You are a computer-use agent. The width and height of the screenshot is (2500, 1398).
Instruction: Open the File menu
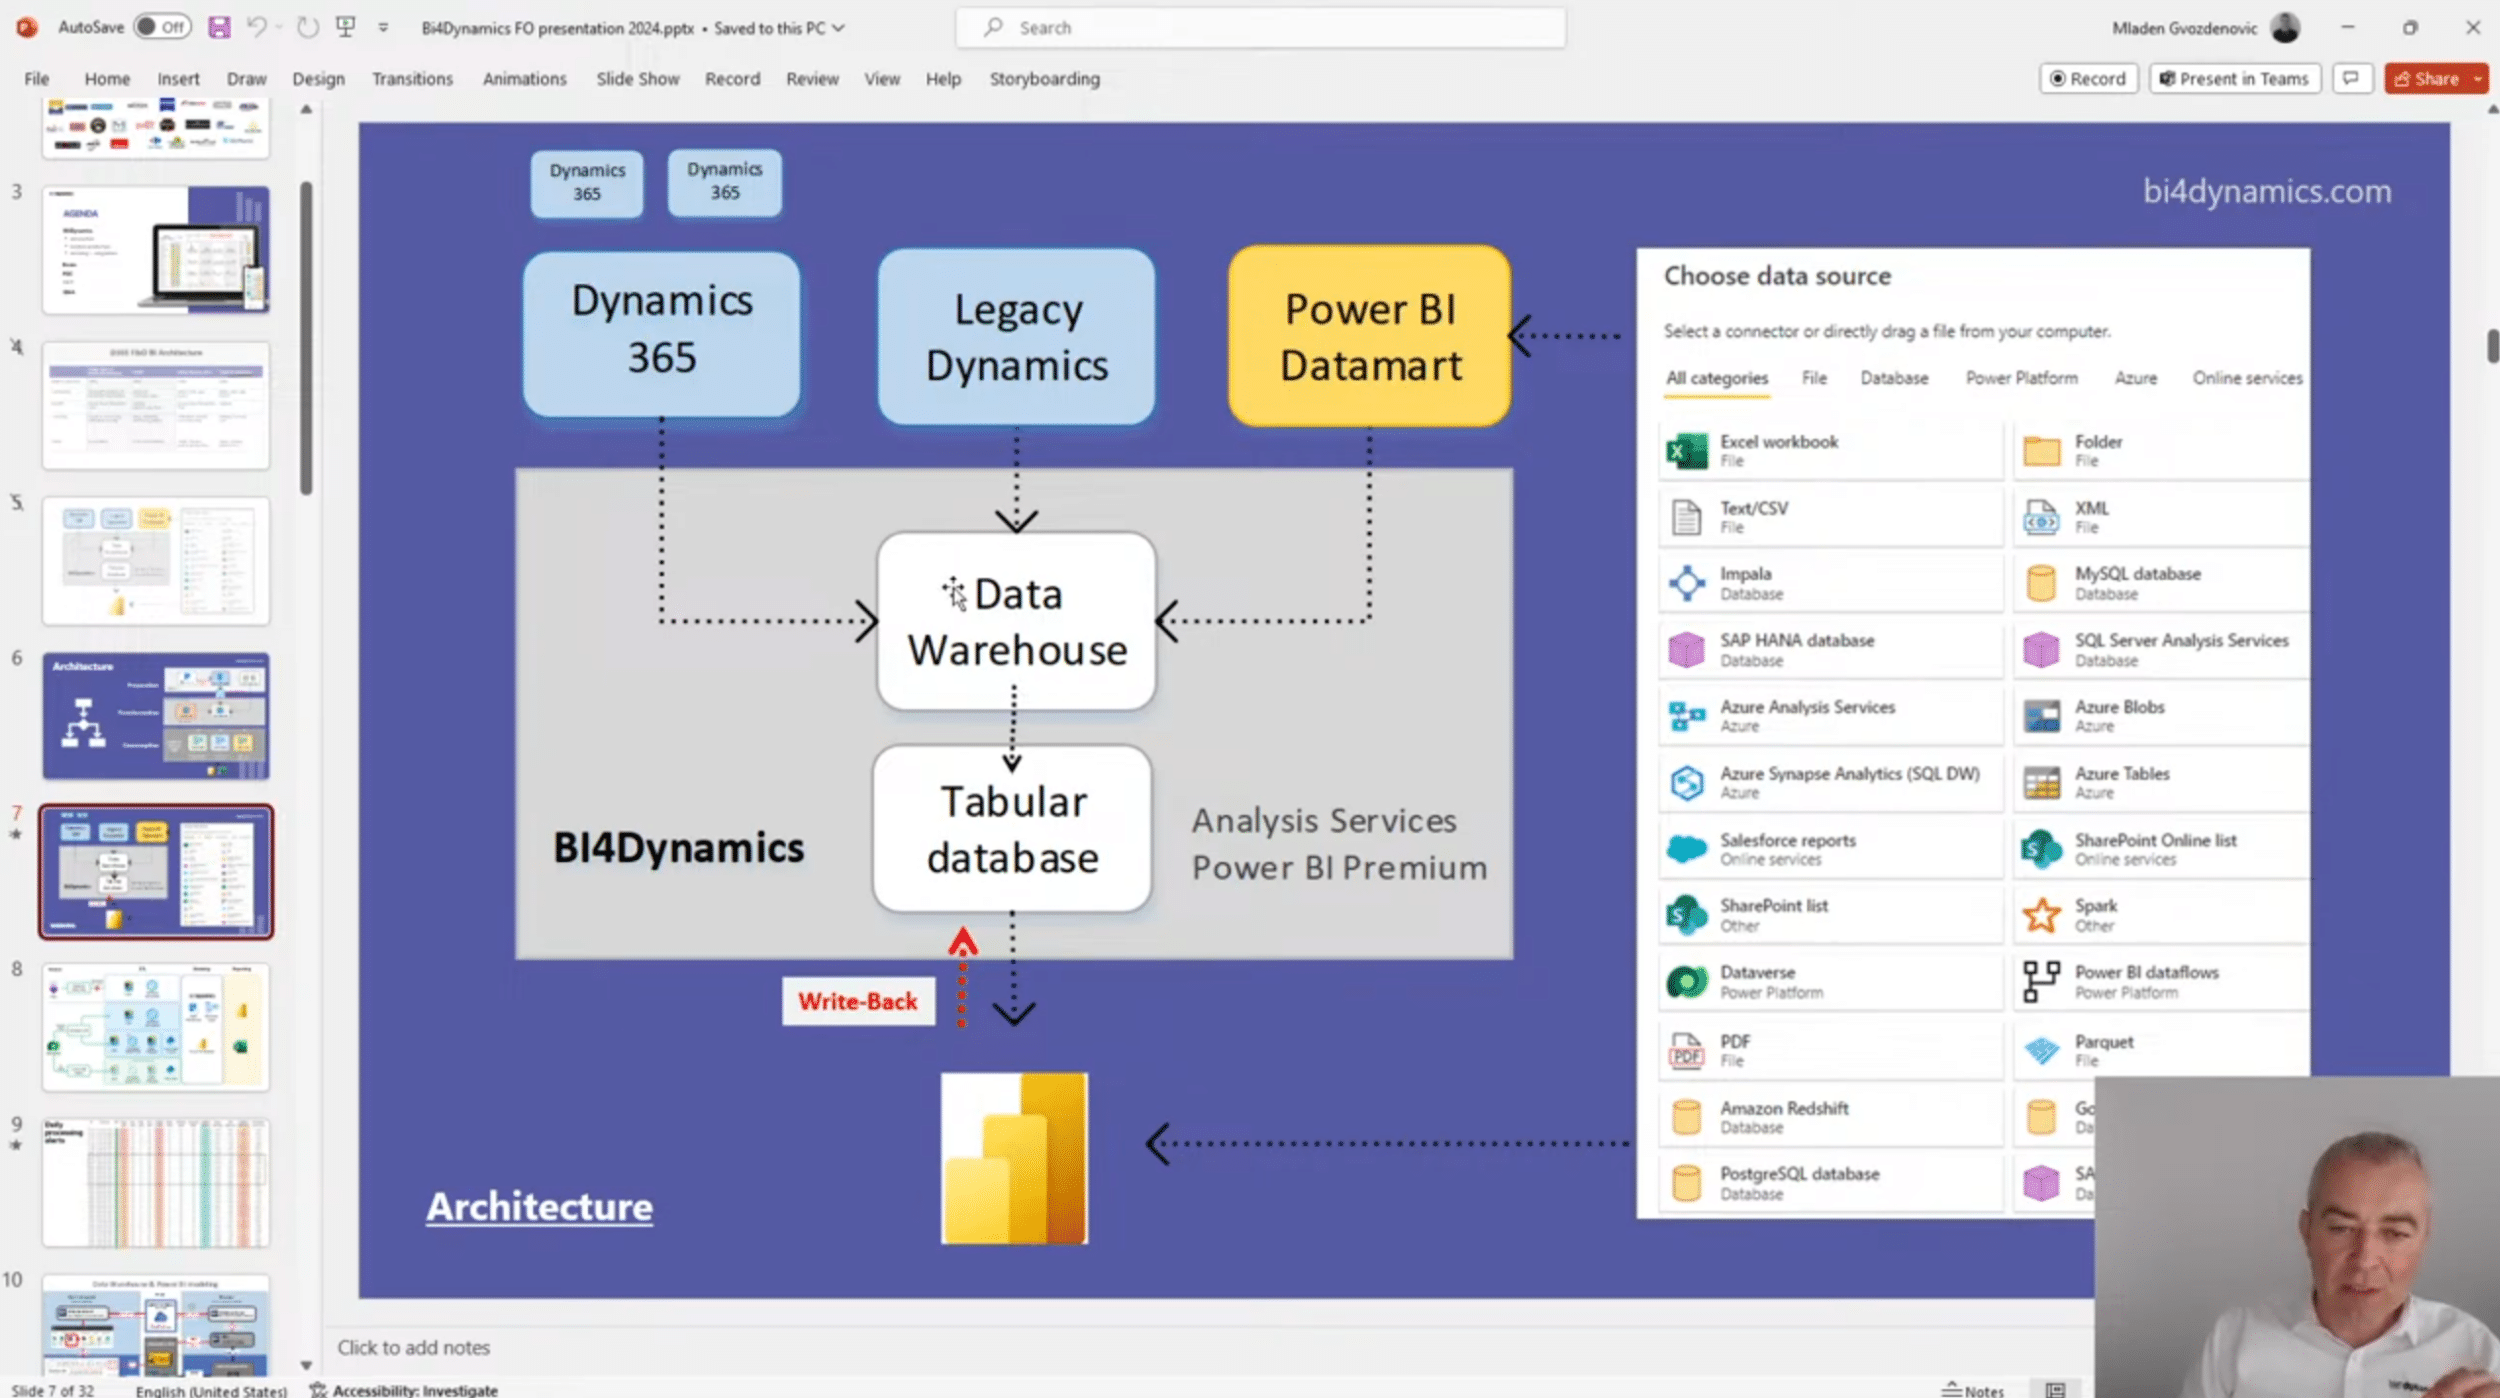[x=37, y=79]
